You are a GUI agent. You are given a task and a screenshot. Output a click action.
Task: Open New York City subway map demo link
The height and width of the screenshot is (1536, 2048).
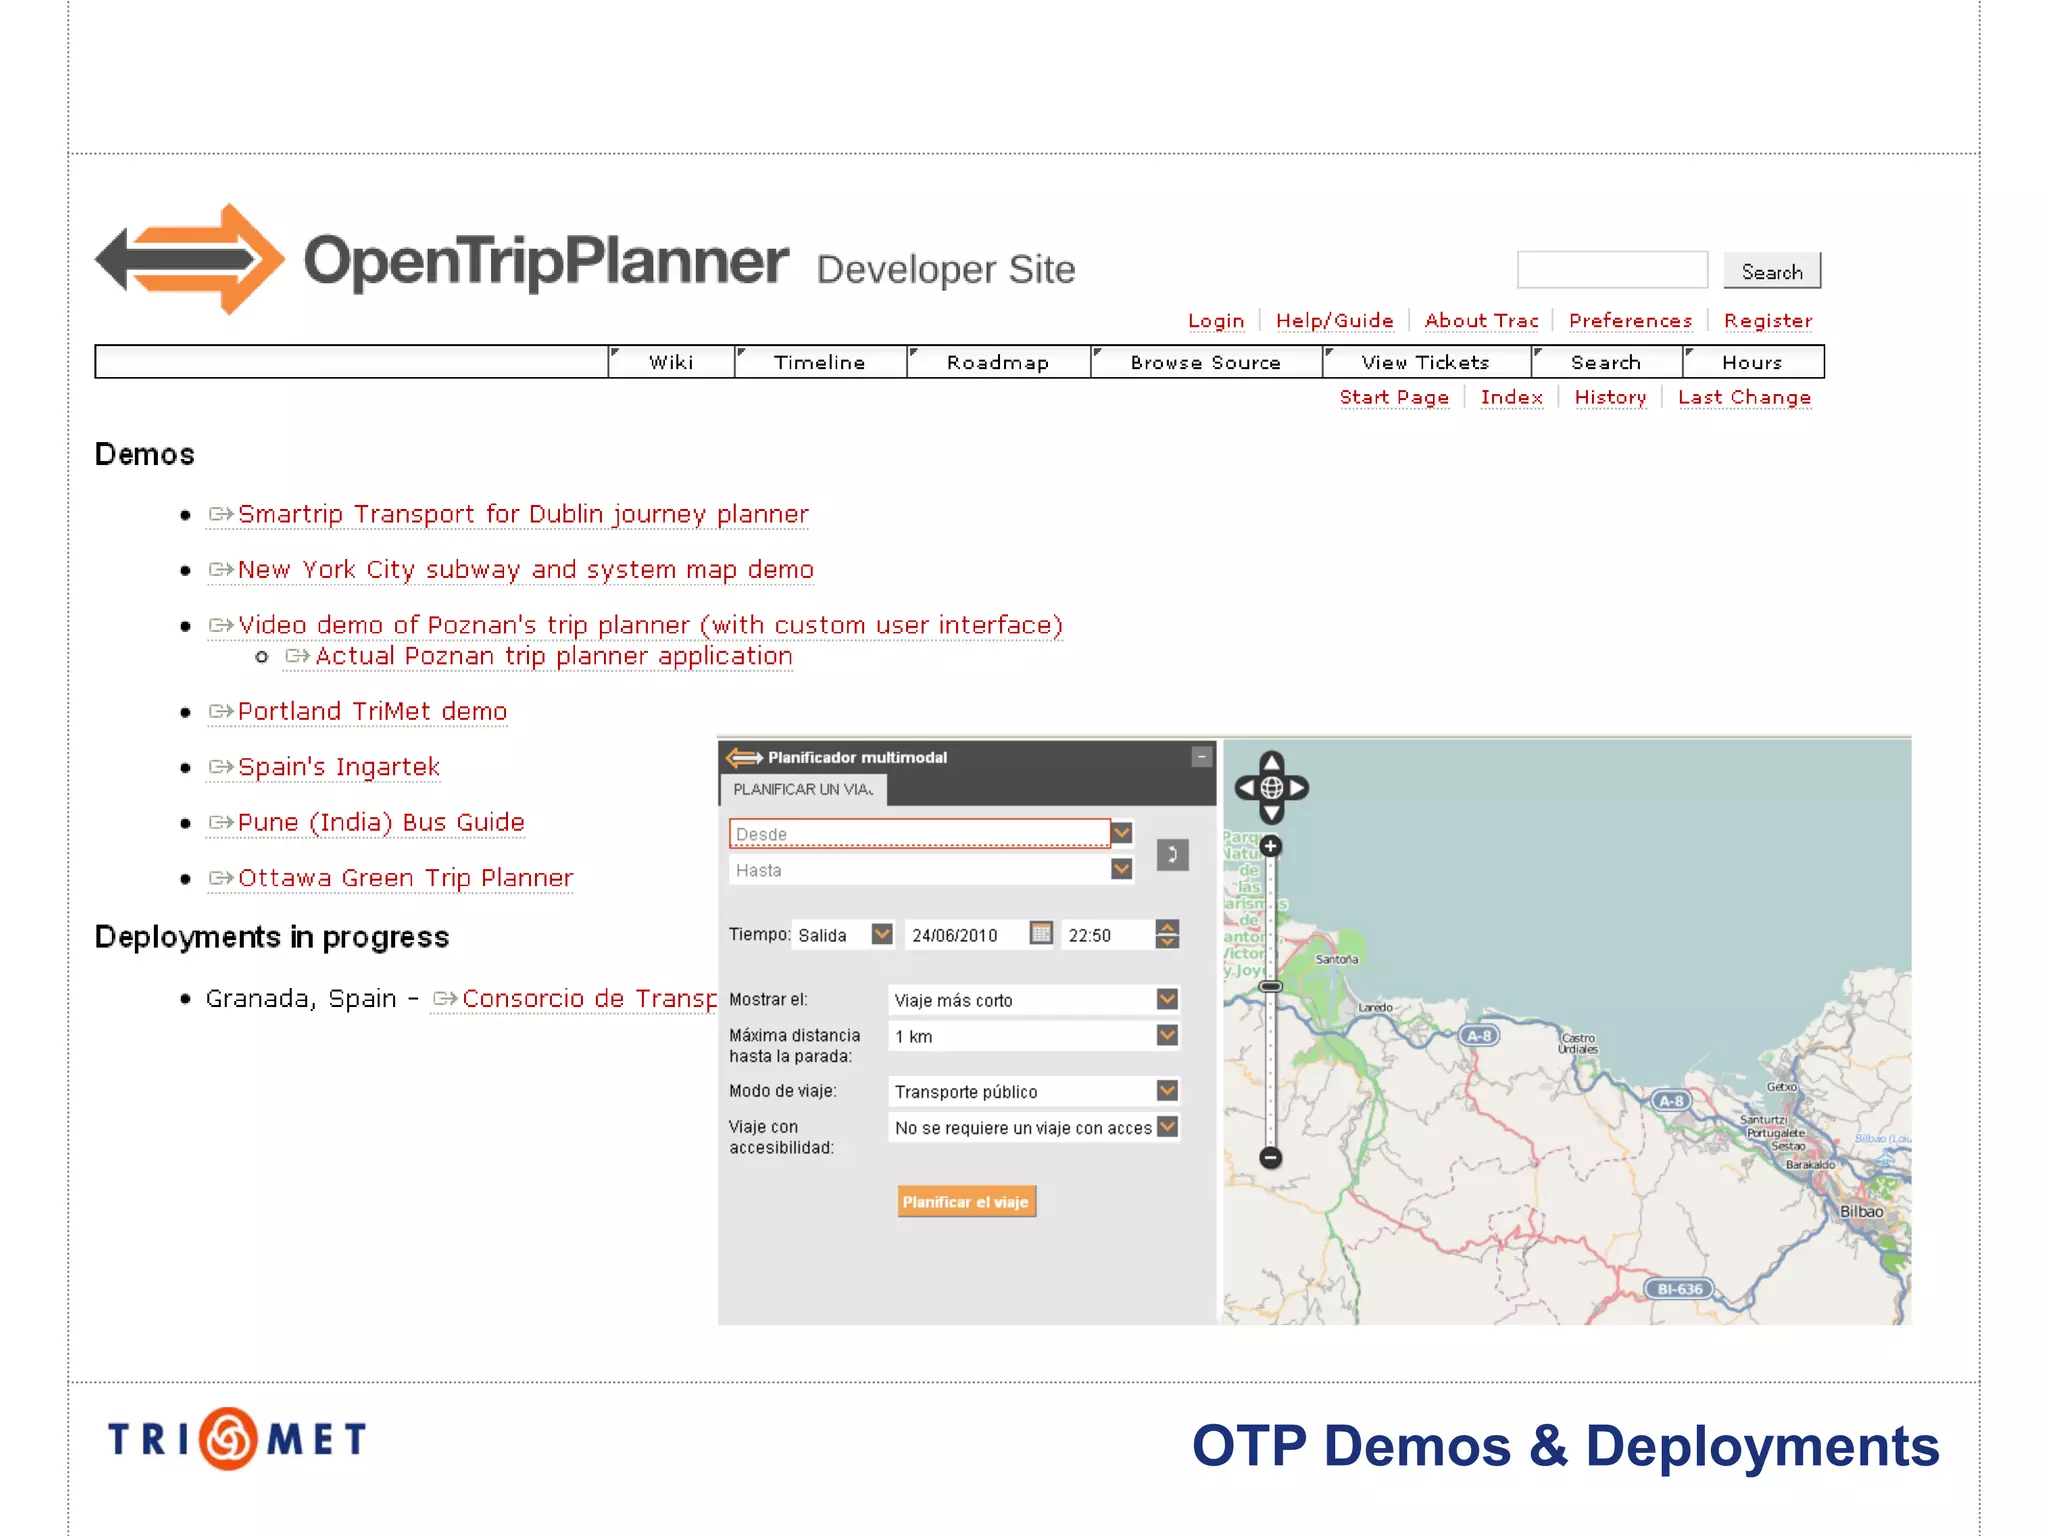click(x=511, y=570)
